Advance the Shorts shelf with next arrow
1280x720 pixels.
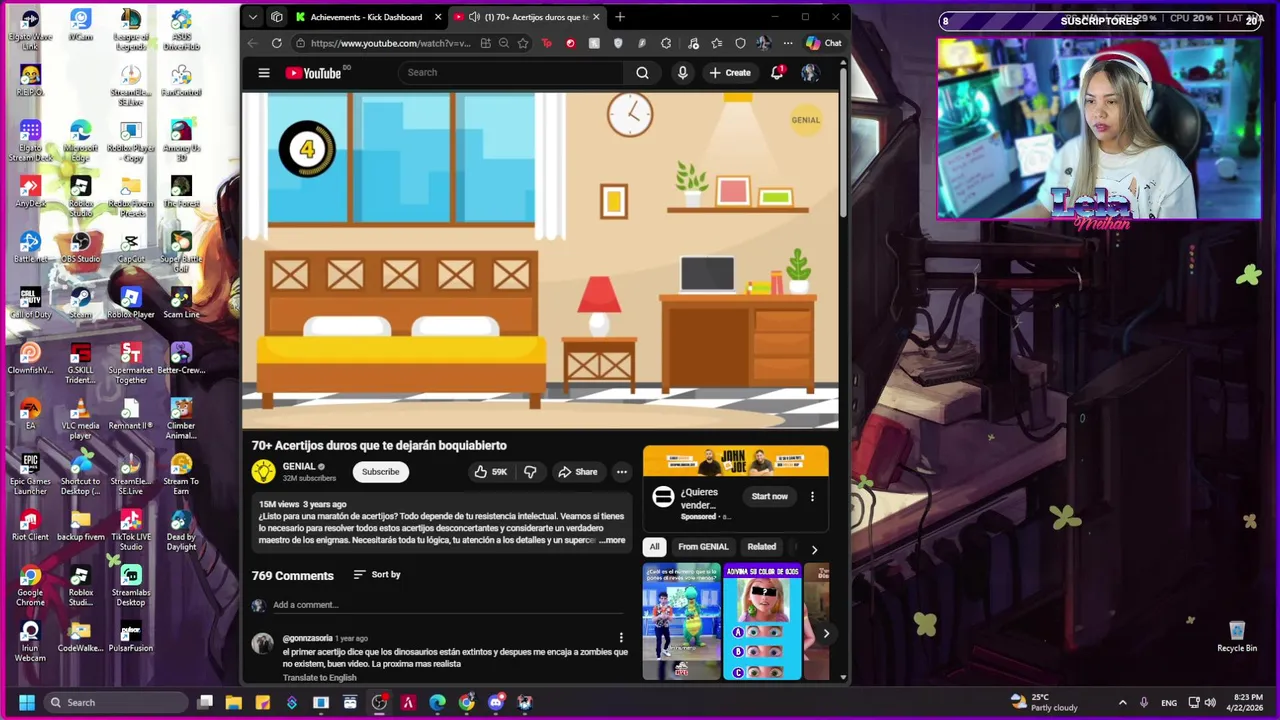(x=826, y=633)
